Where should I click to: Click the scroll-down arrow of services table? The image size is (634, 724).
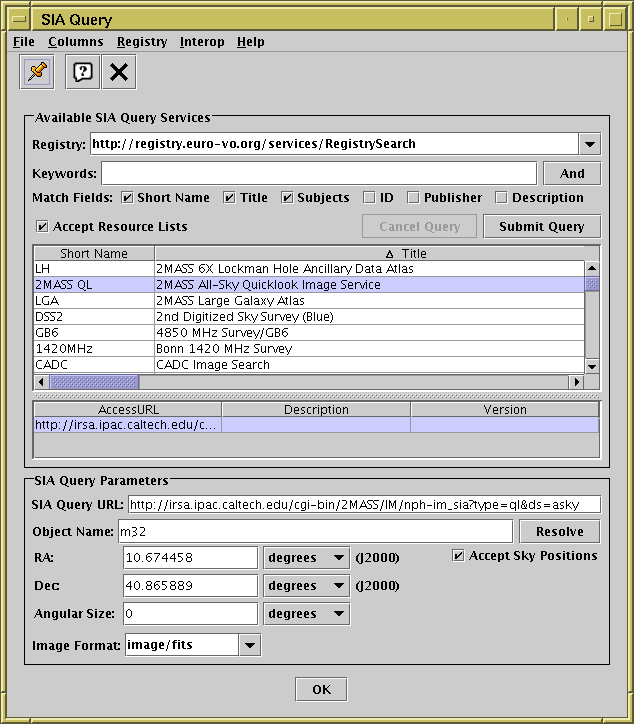[x=592, y=367]
